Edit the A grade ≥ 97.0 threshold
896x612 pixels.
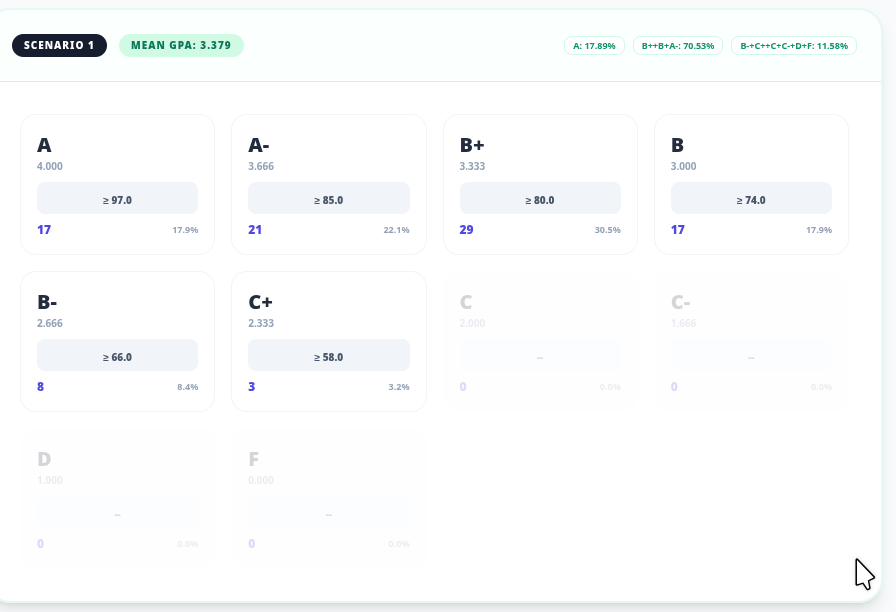click(117, 199)
